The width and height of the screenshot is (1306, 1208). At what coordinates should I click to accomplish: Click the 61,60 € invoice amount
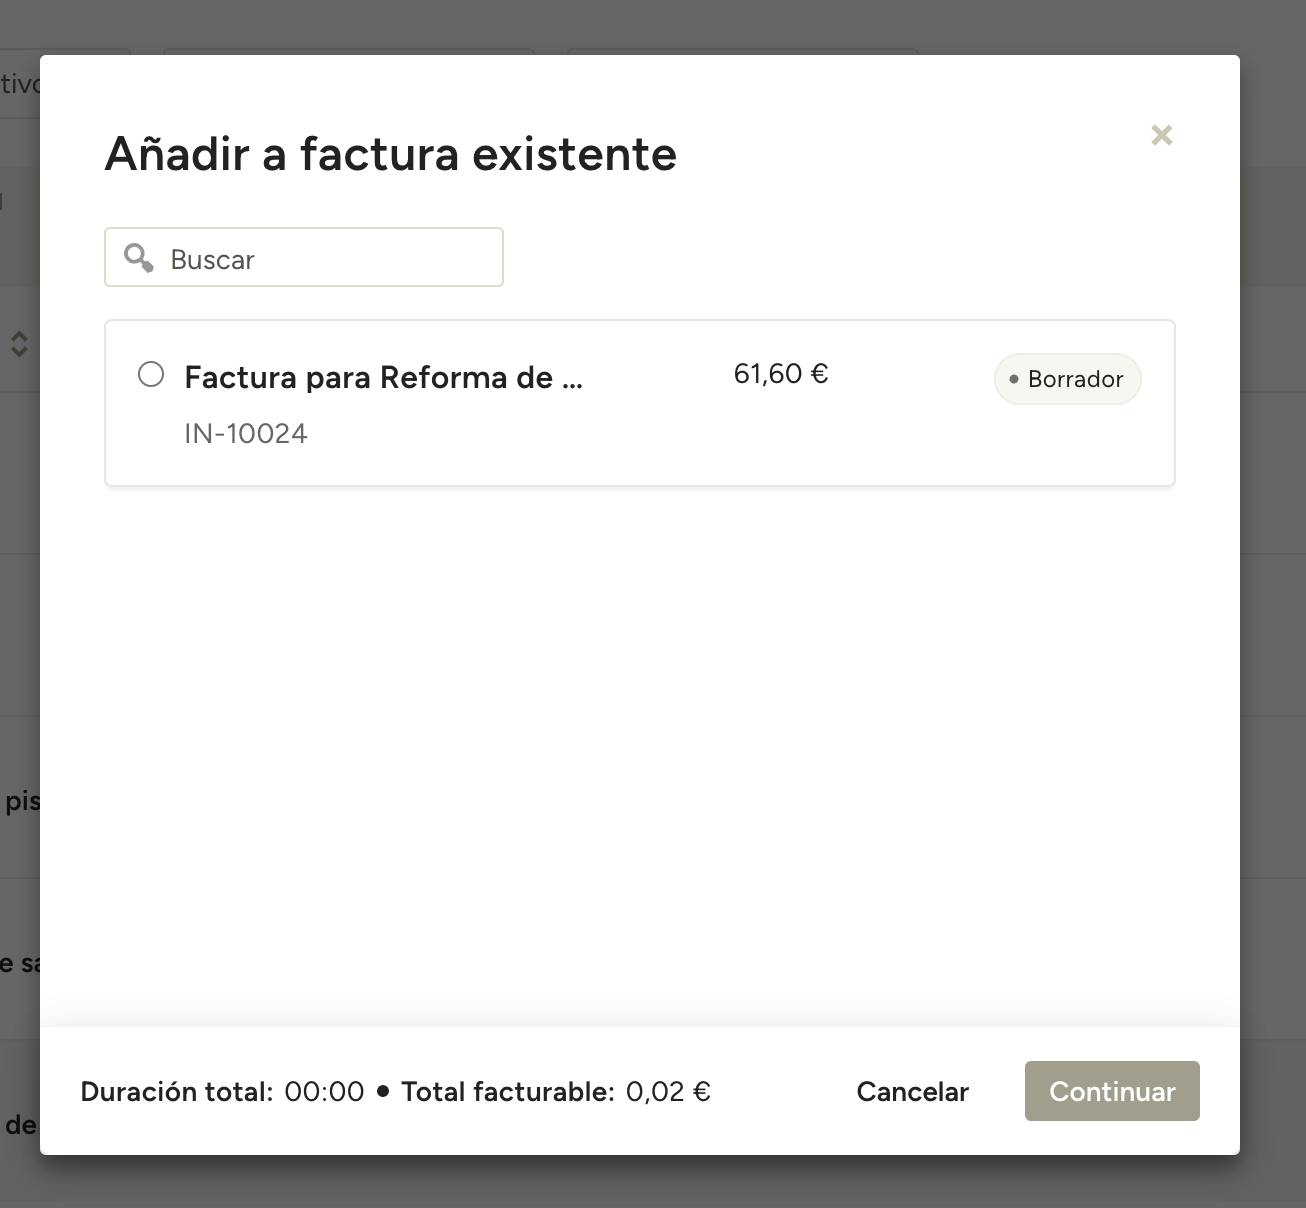(x=780, y=374)
